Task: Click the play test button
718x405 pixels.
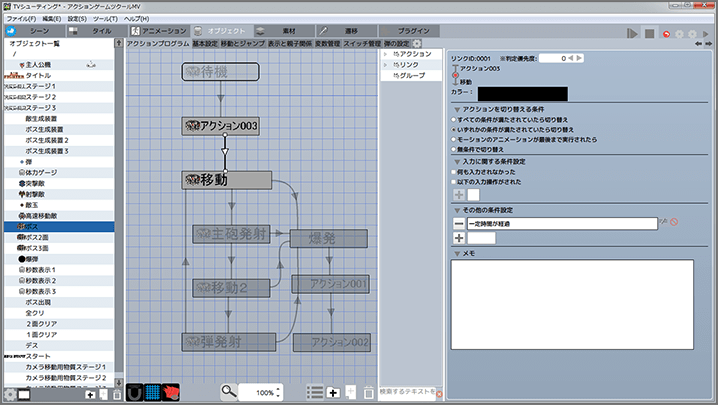Action: [x=632, y=33]
